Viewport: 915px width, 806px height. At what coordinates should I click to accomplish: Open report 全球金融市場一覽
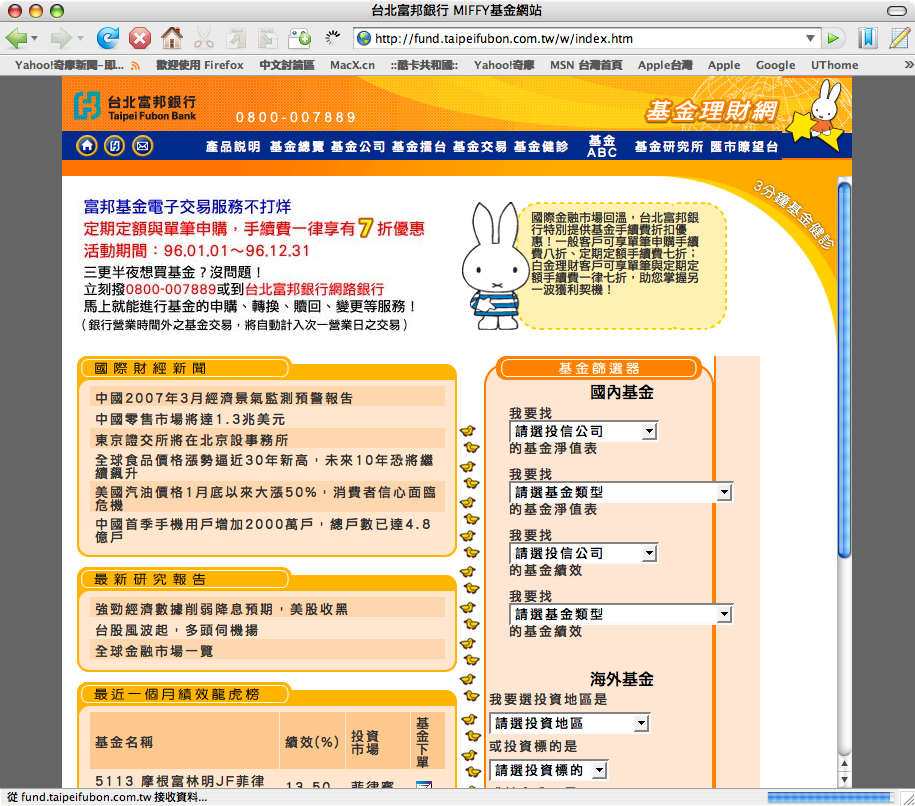pos(154,651)
